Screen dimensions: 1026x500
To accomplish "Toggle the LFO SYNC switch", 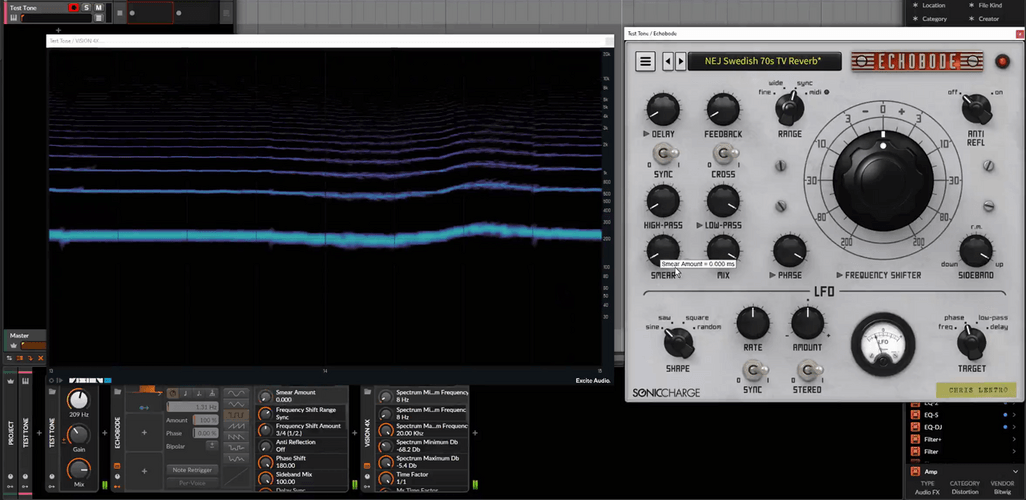I will click(753, 370).
